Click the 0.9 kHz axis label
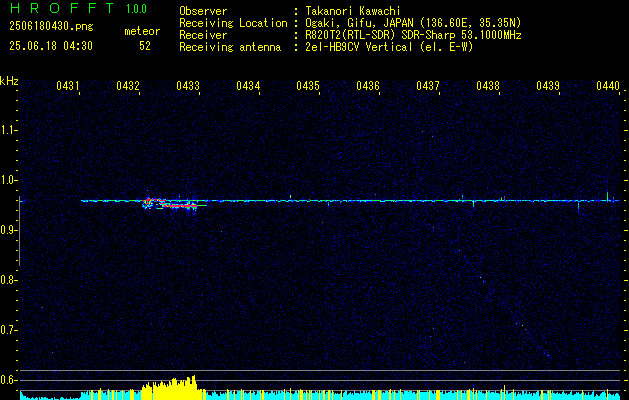 coord(8,230)
